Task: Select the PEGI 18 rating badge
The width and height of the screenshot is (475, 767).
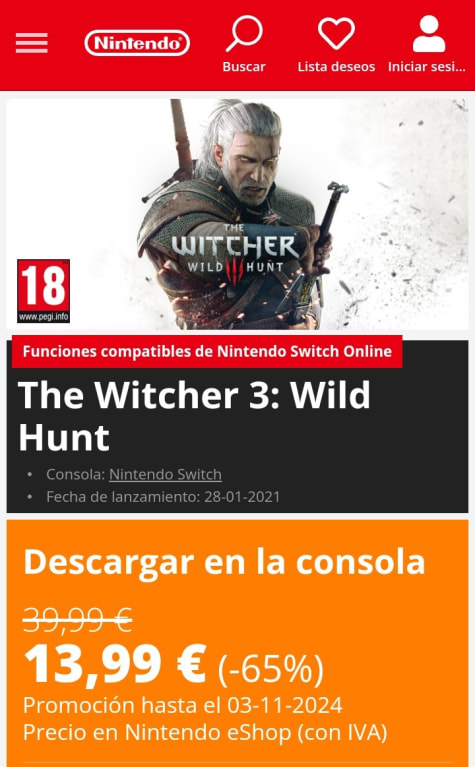Action: tap(44, 291)
